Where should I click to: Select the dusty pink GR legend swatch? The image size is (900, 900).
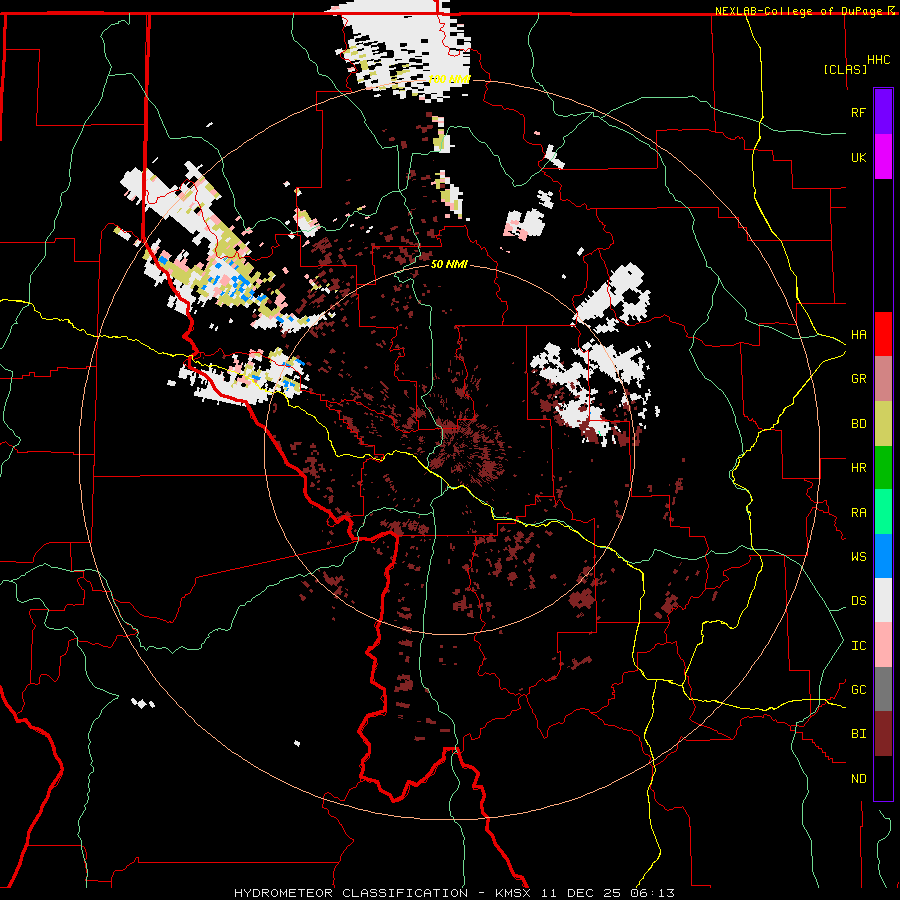tap(883, 379)
